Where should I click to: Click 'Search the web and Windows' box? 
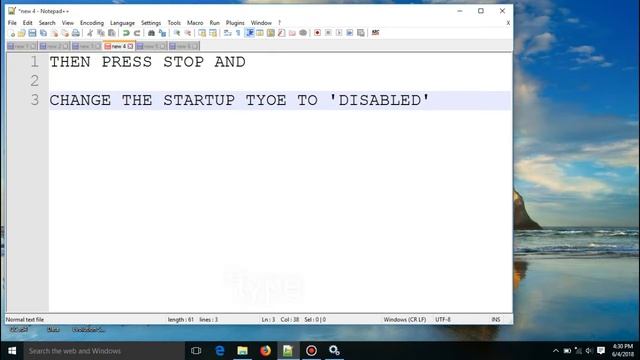click(x=104, y=351)
